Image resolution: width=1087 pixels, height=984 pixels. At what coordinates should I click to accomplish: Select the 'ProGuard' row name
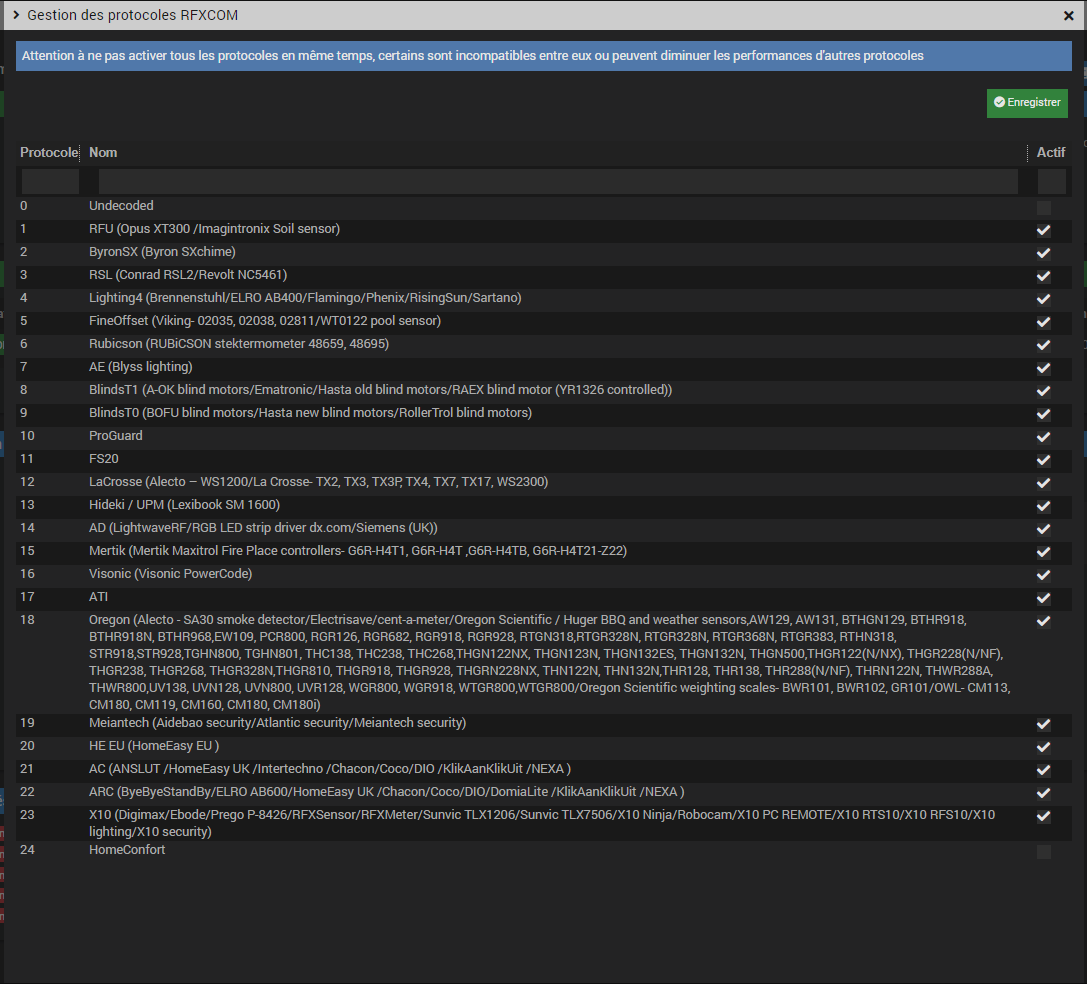tap(116, 435)
